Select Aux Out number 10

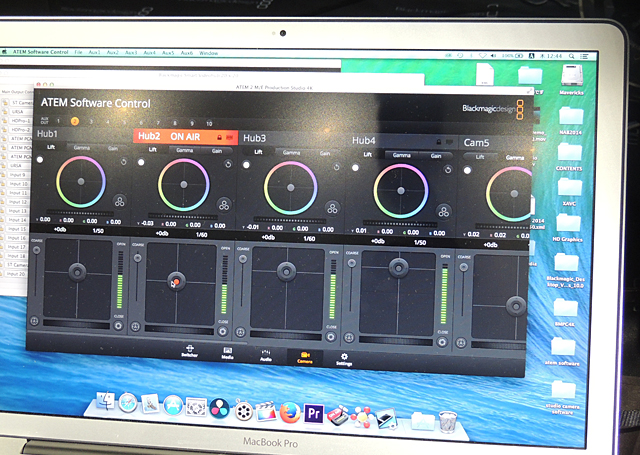coord(209,123)
